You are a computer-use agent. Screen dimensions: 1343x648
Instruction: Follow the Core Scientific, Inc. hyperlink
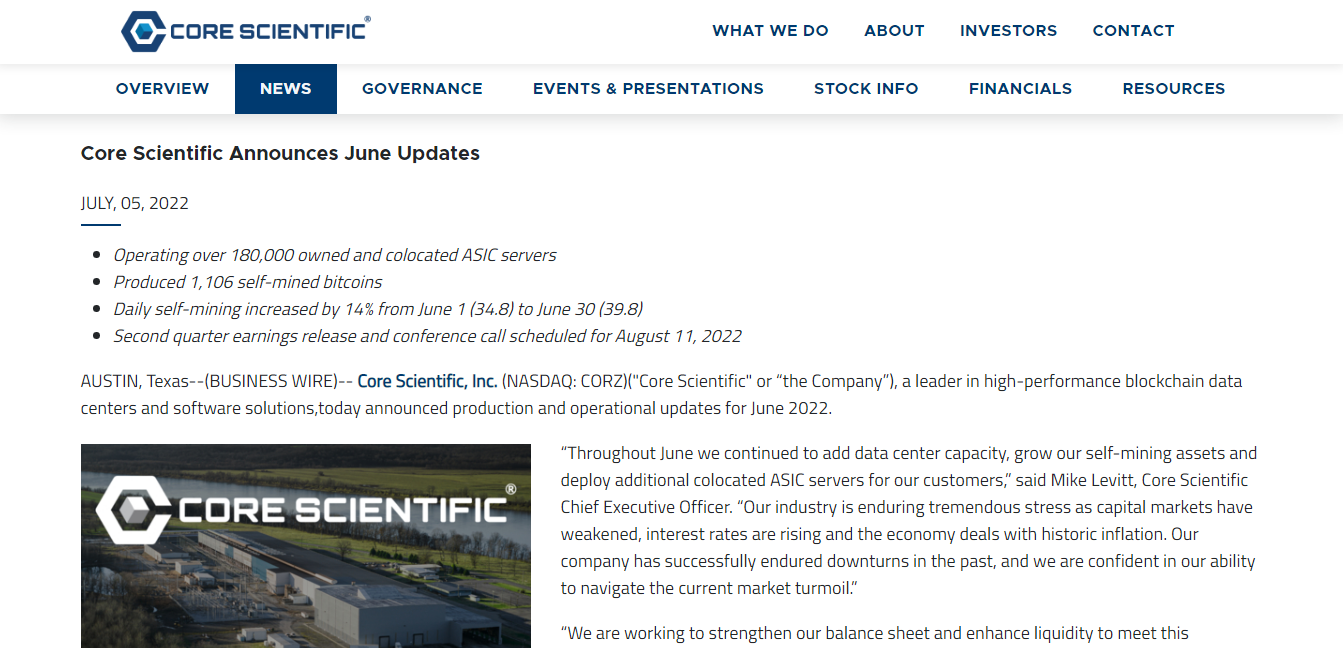pyautogui.click(x=427, y=381)
